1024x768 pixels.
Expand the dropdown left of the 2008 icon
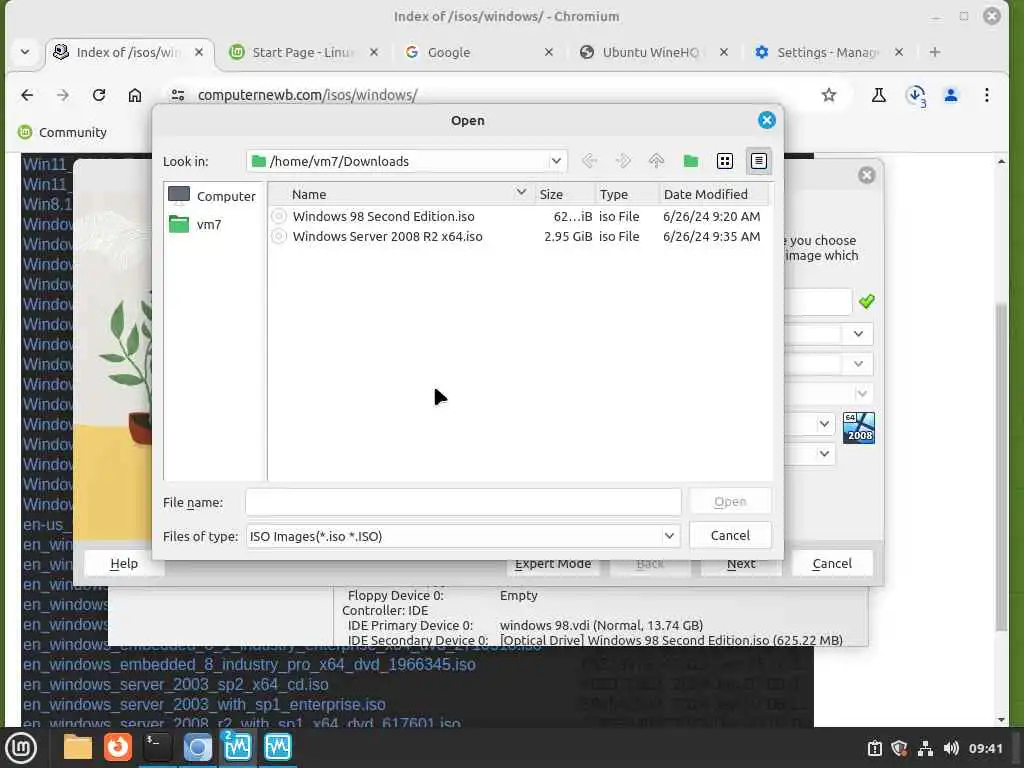(824, 424)
